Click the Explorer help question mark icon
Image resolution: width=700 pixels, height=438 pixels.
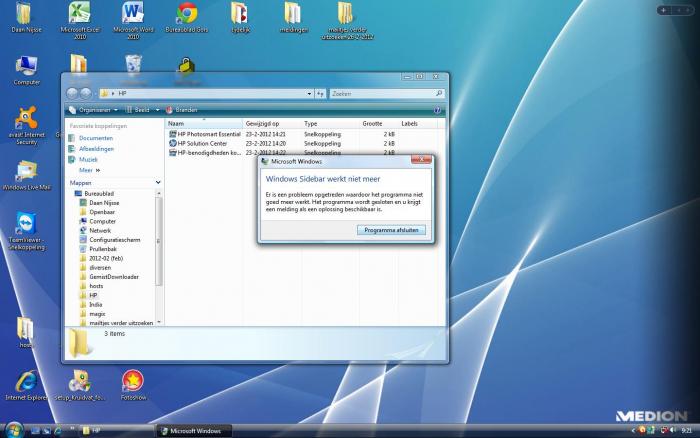coord(438,110)
